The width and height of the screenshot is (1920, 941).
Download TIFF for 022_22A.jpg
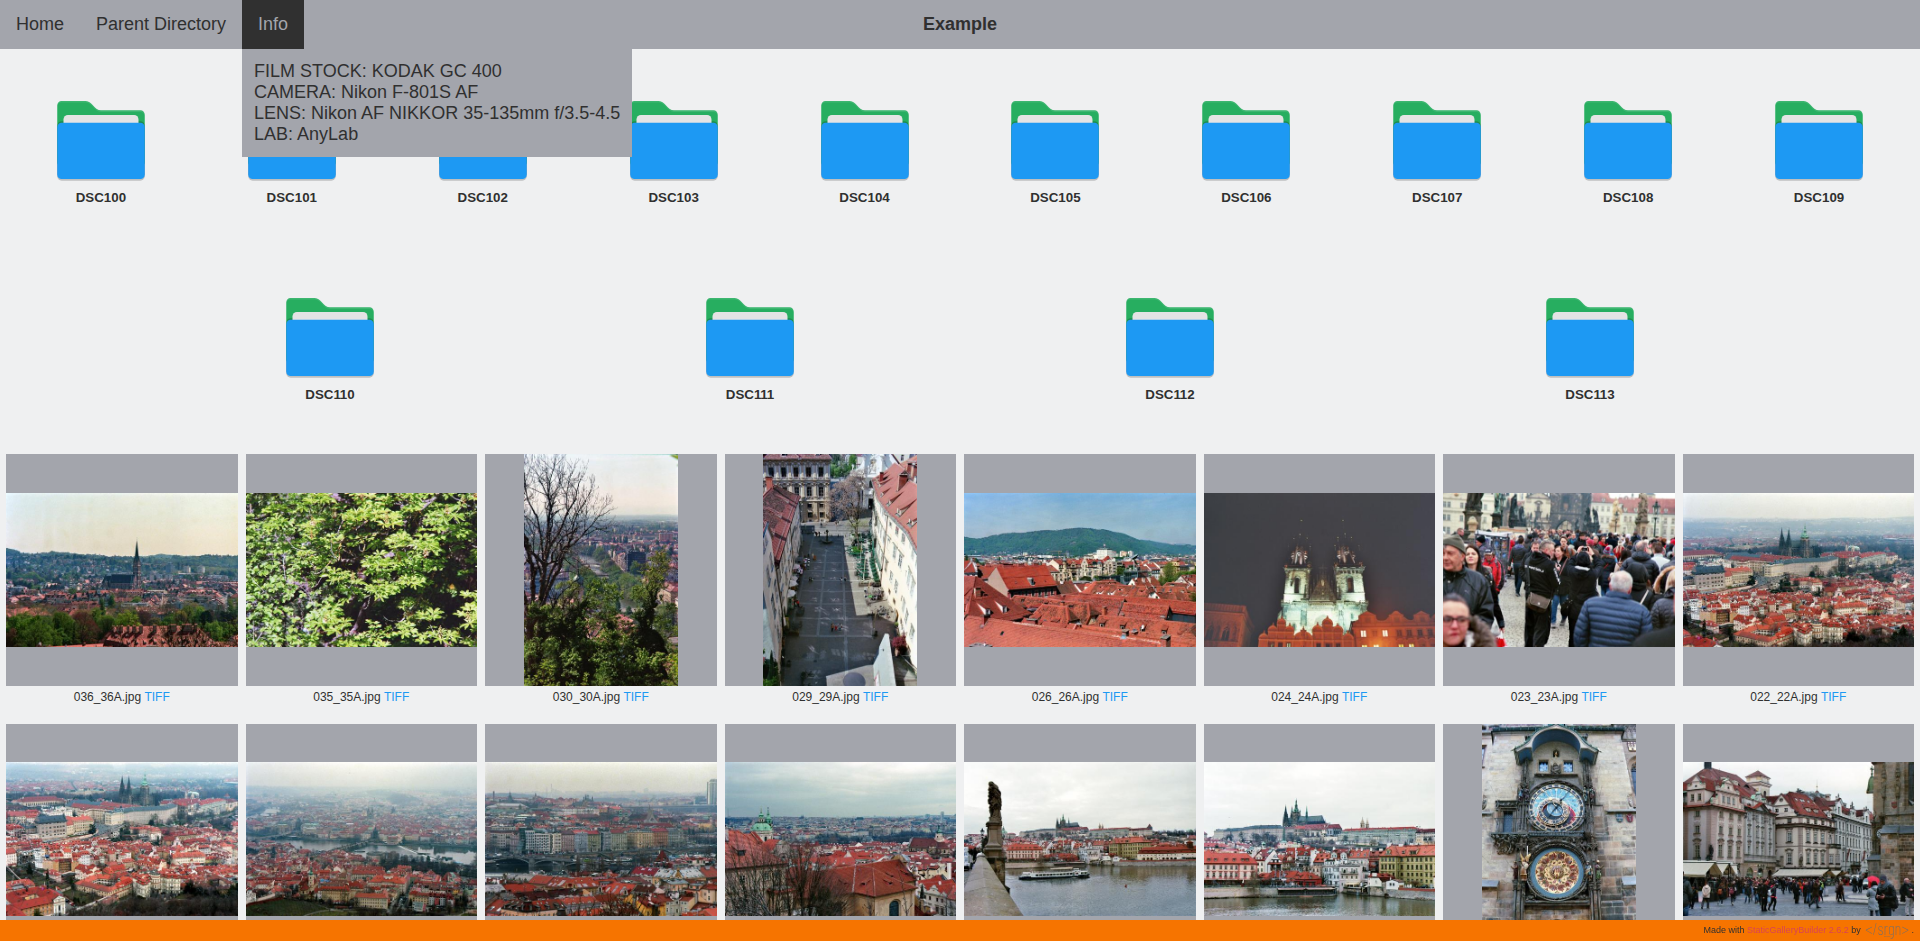[1833, 697]
